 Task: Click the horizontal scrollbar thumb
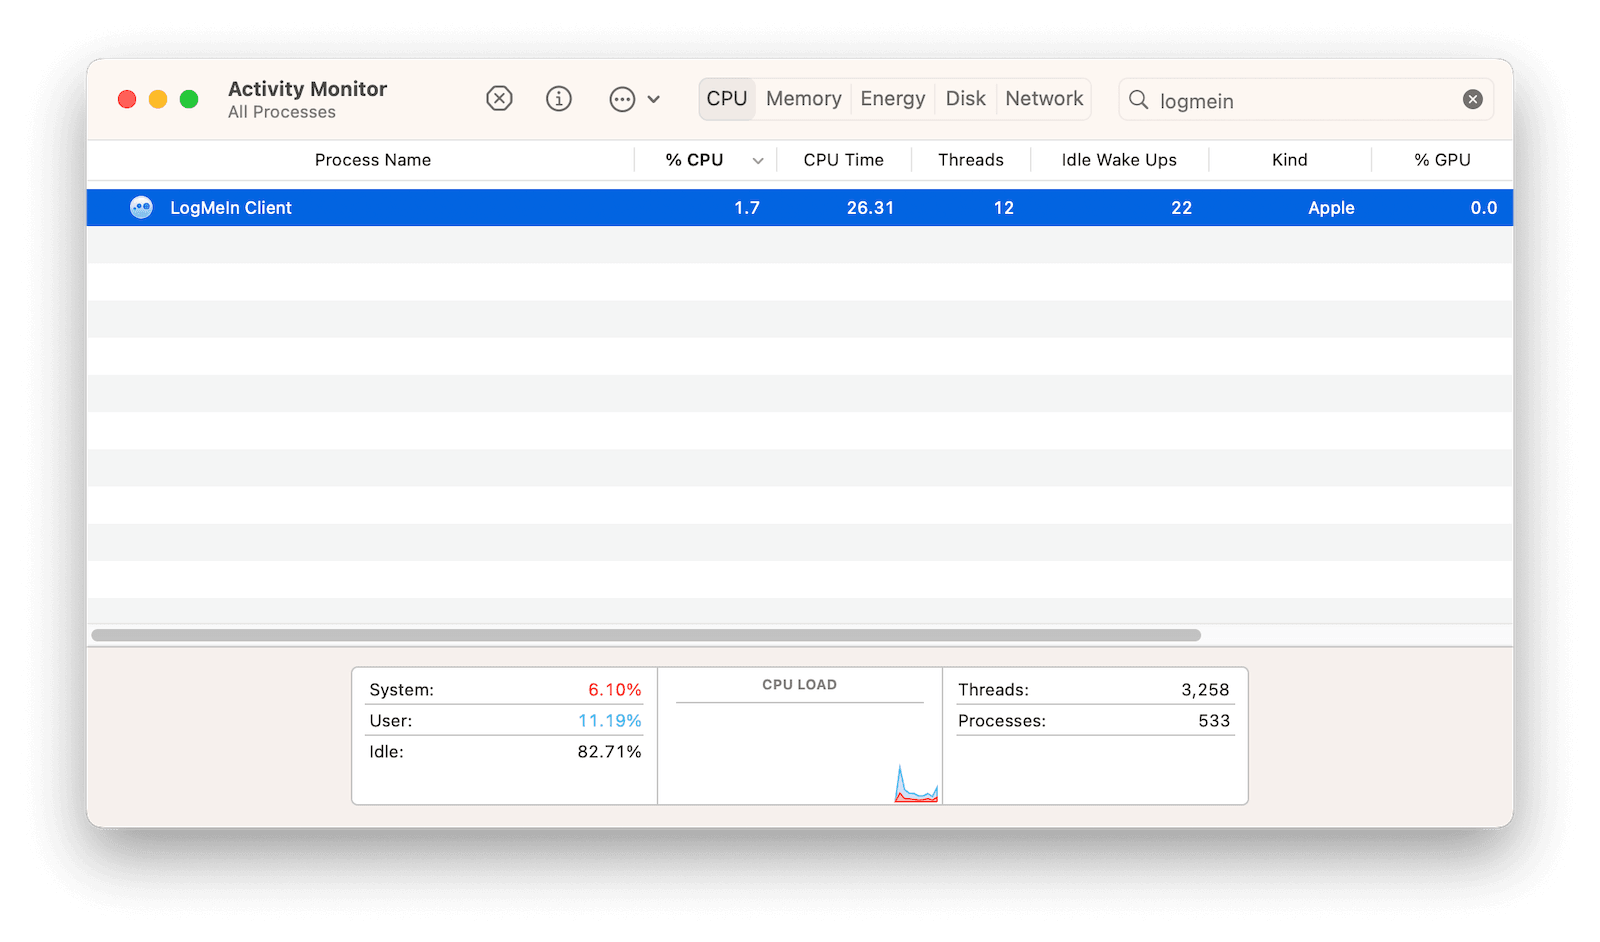pos(646,635)
